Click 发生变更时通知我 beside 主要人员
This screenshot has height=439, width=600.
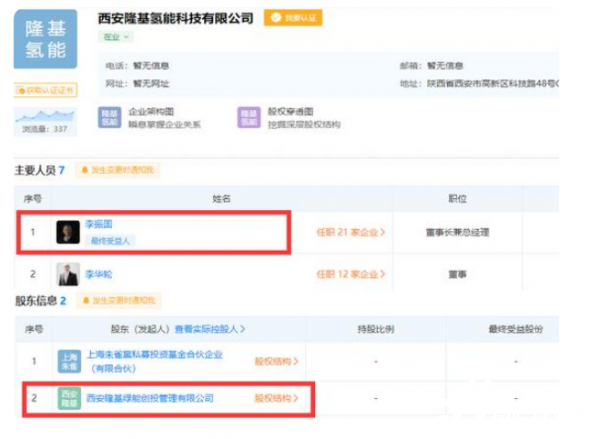click(117, 170)
